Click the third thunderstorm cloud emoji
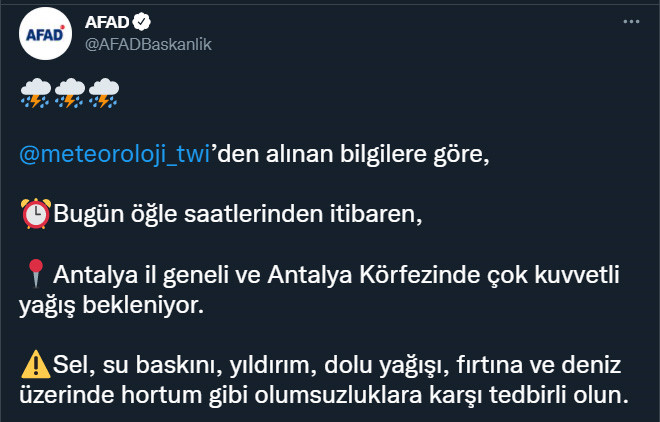Screen dimensions: 660x422 point(104,93)
